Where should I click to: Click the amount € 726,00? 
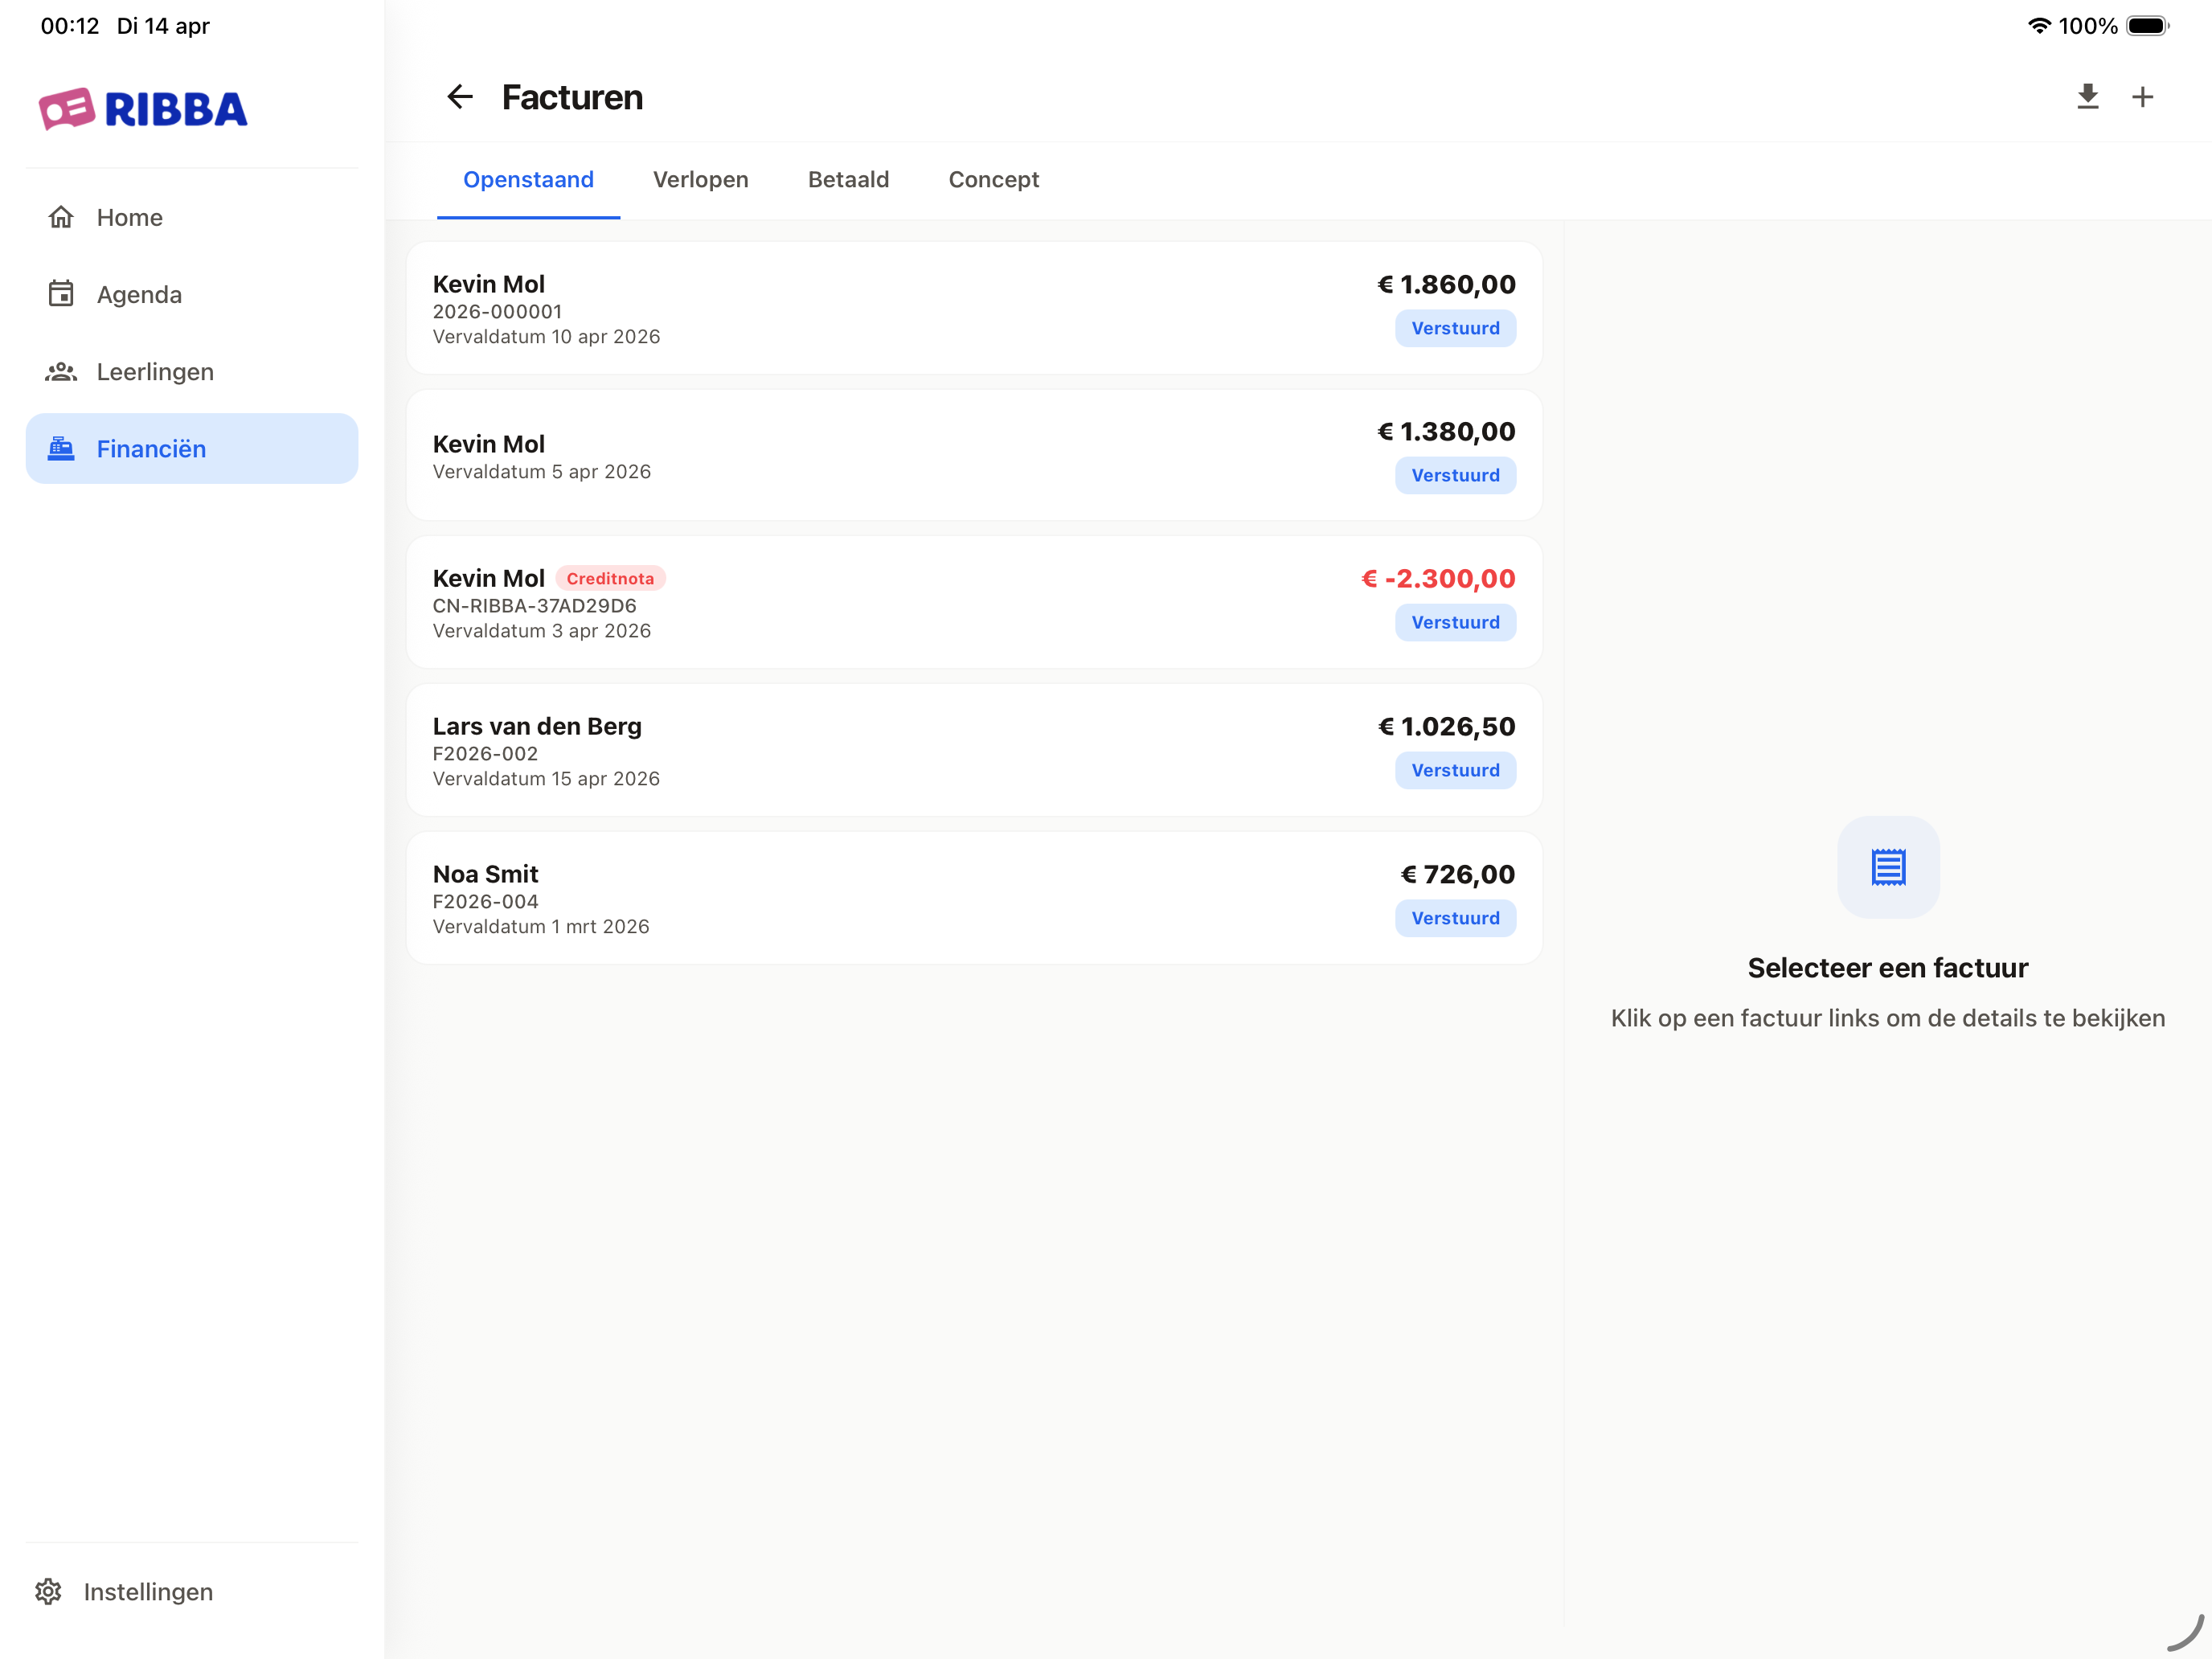click(1457, 874)
